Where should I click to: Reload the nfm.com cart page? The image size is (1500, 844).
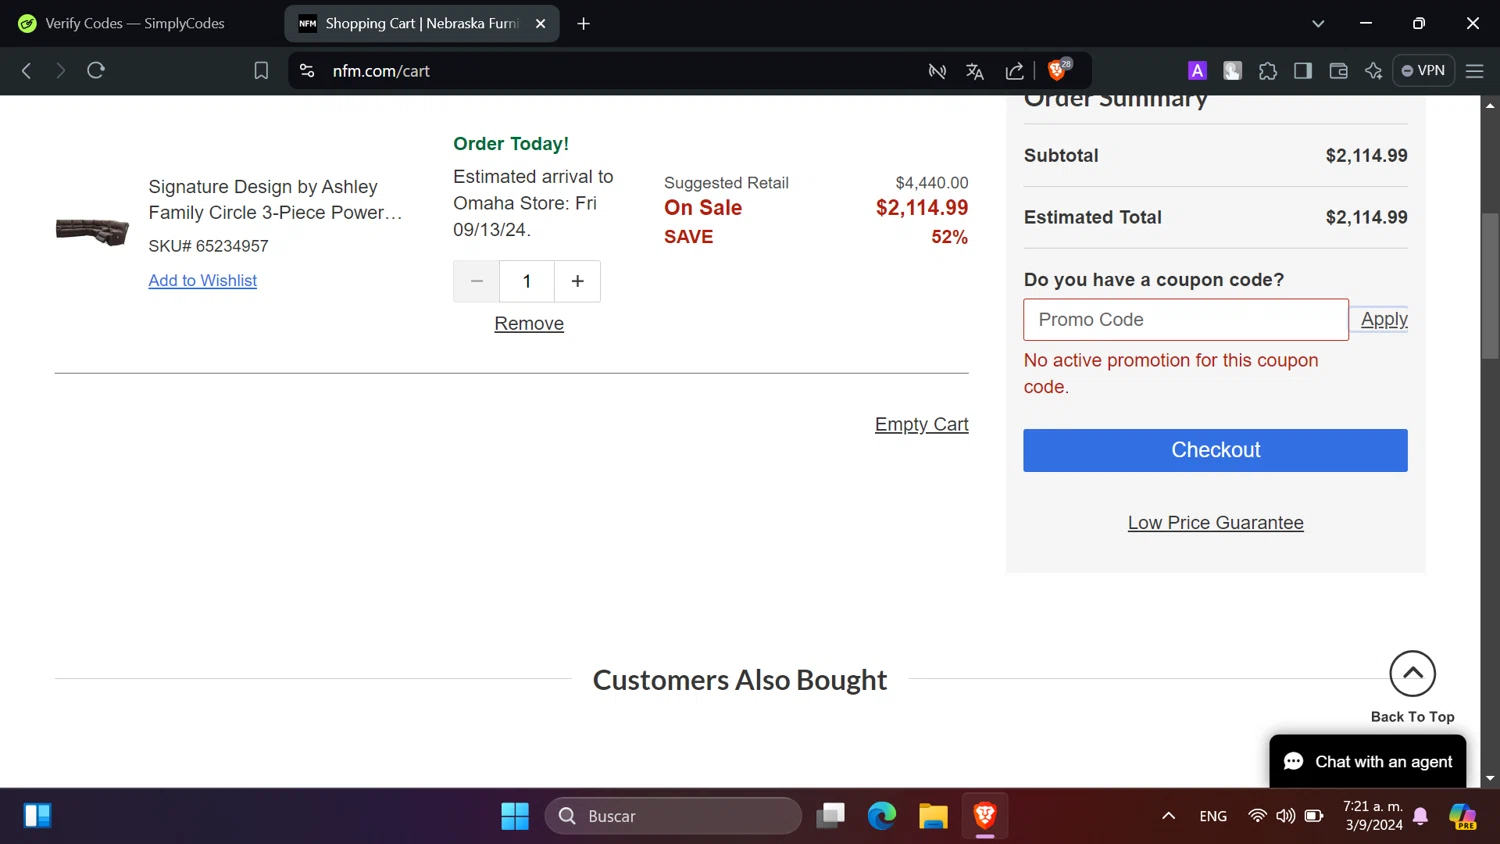click(96, 71)
